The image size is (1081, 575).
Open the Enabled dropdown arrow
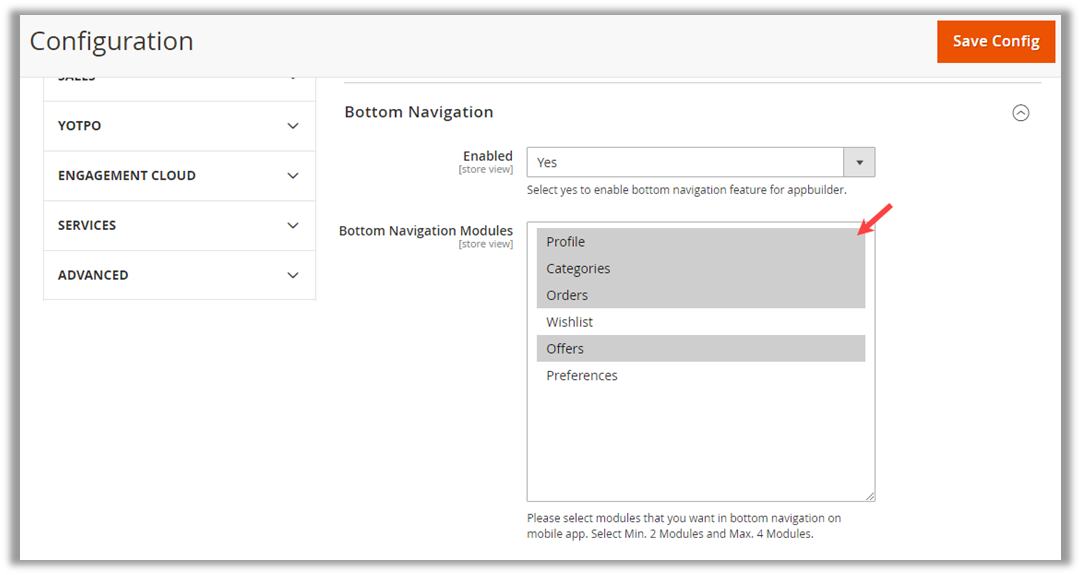859,162
